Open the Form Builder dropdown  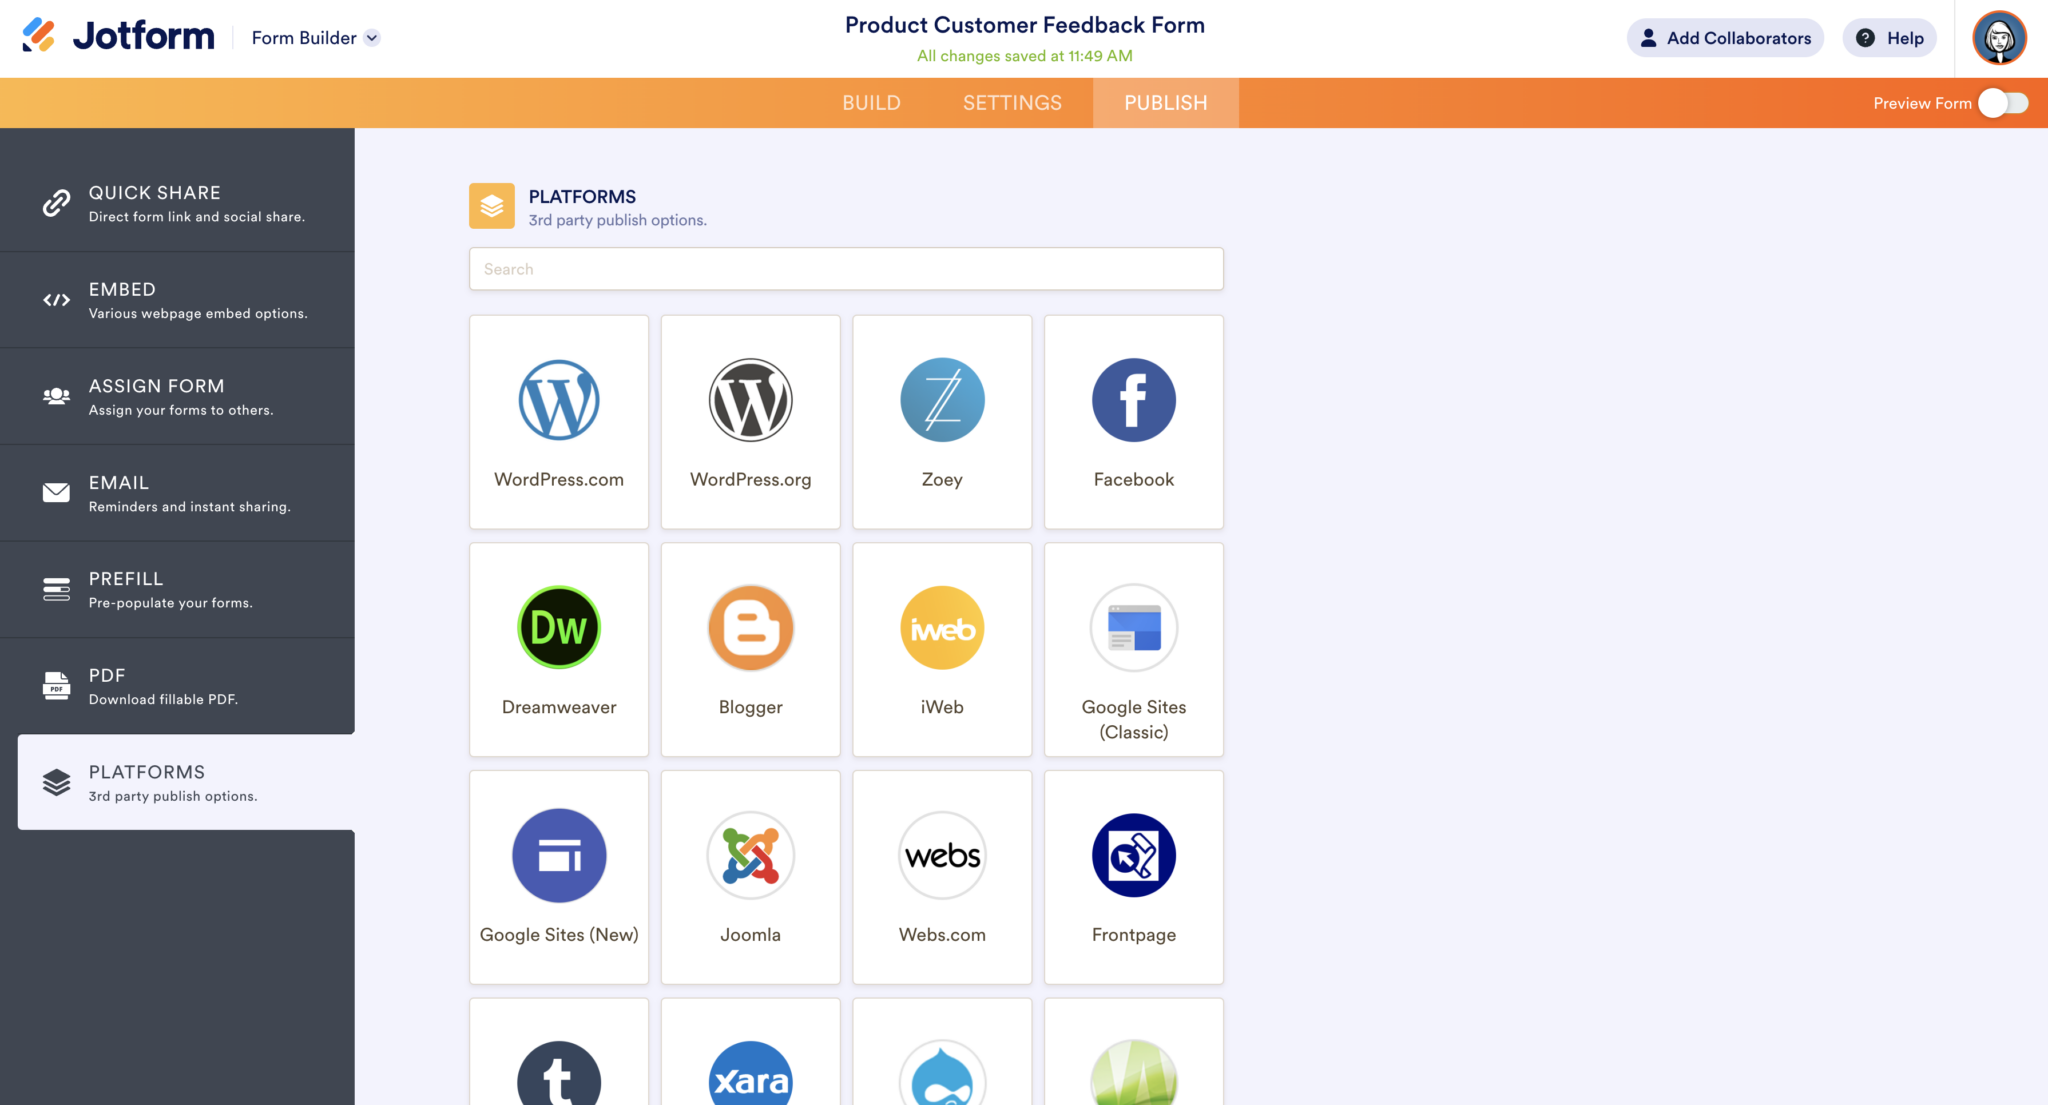coord(315,38)
